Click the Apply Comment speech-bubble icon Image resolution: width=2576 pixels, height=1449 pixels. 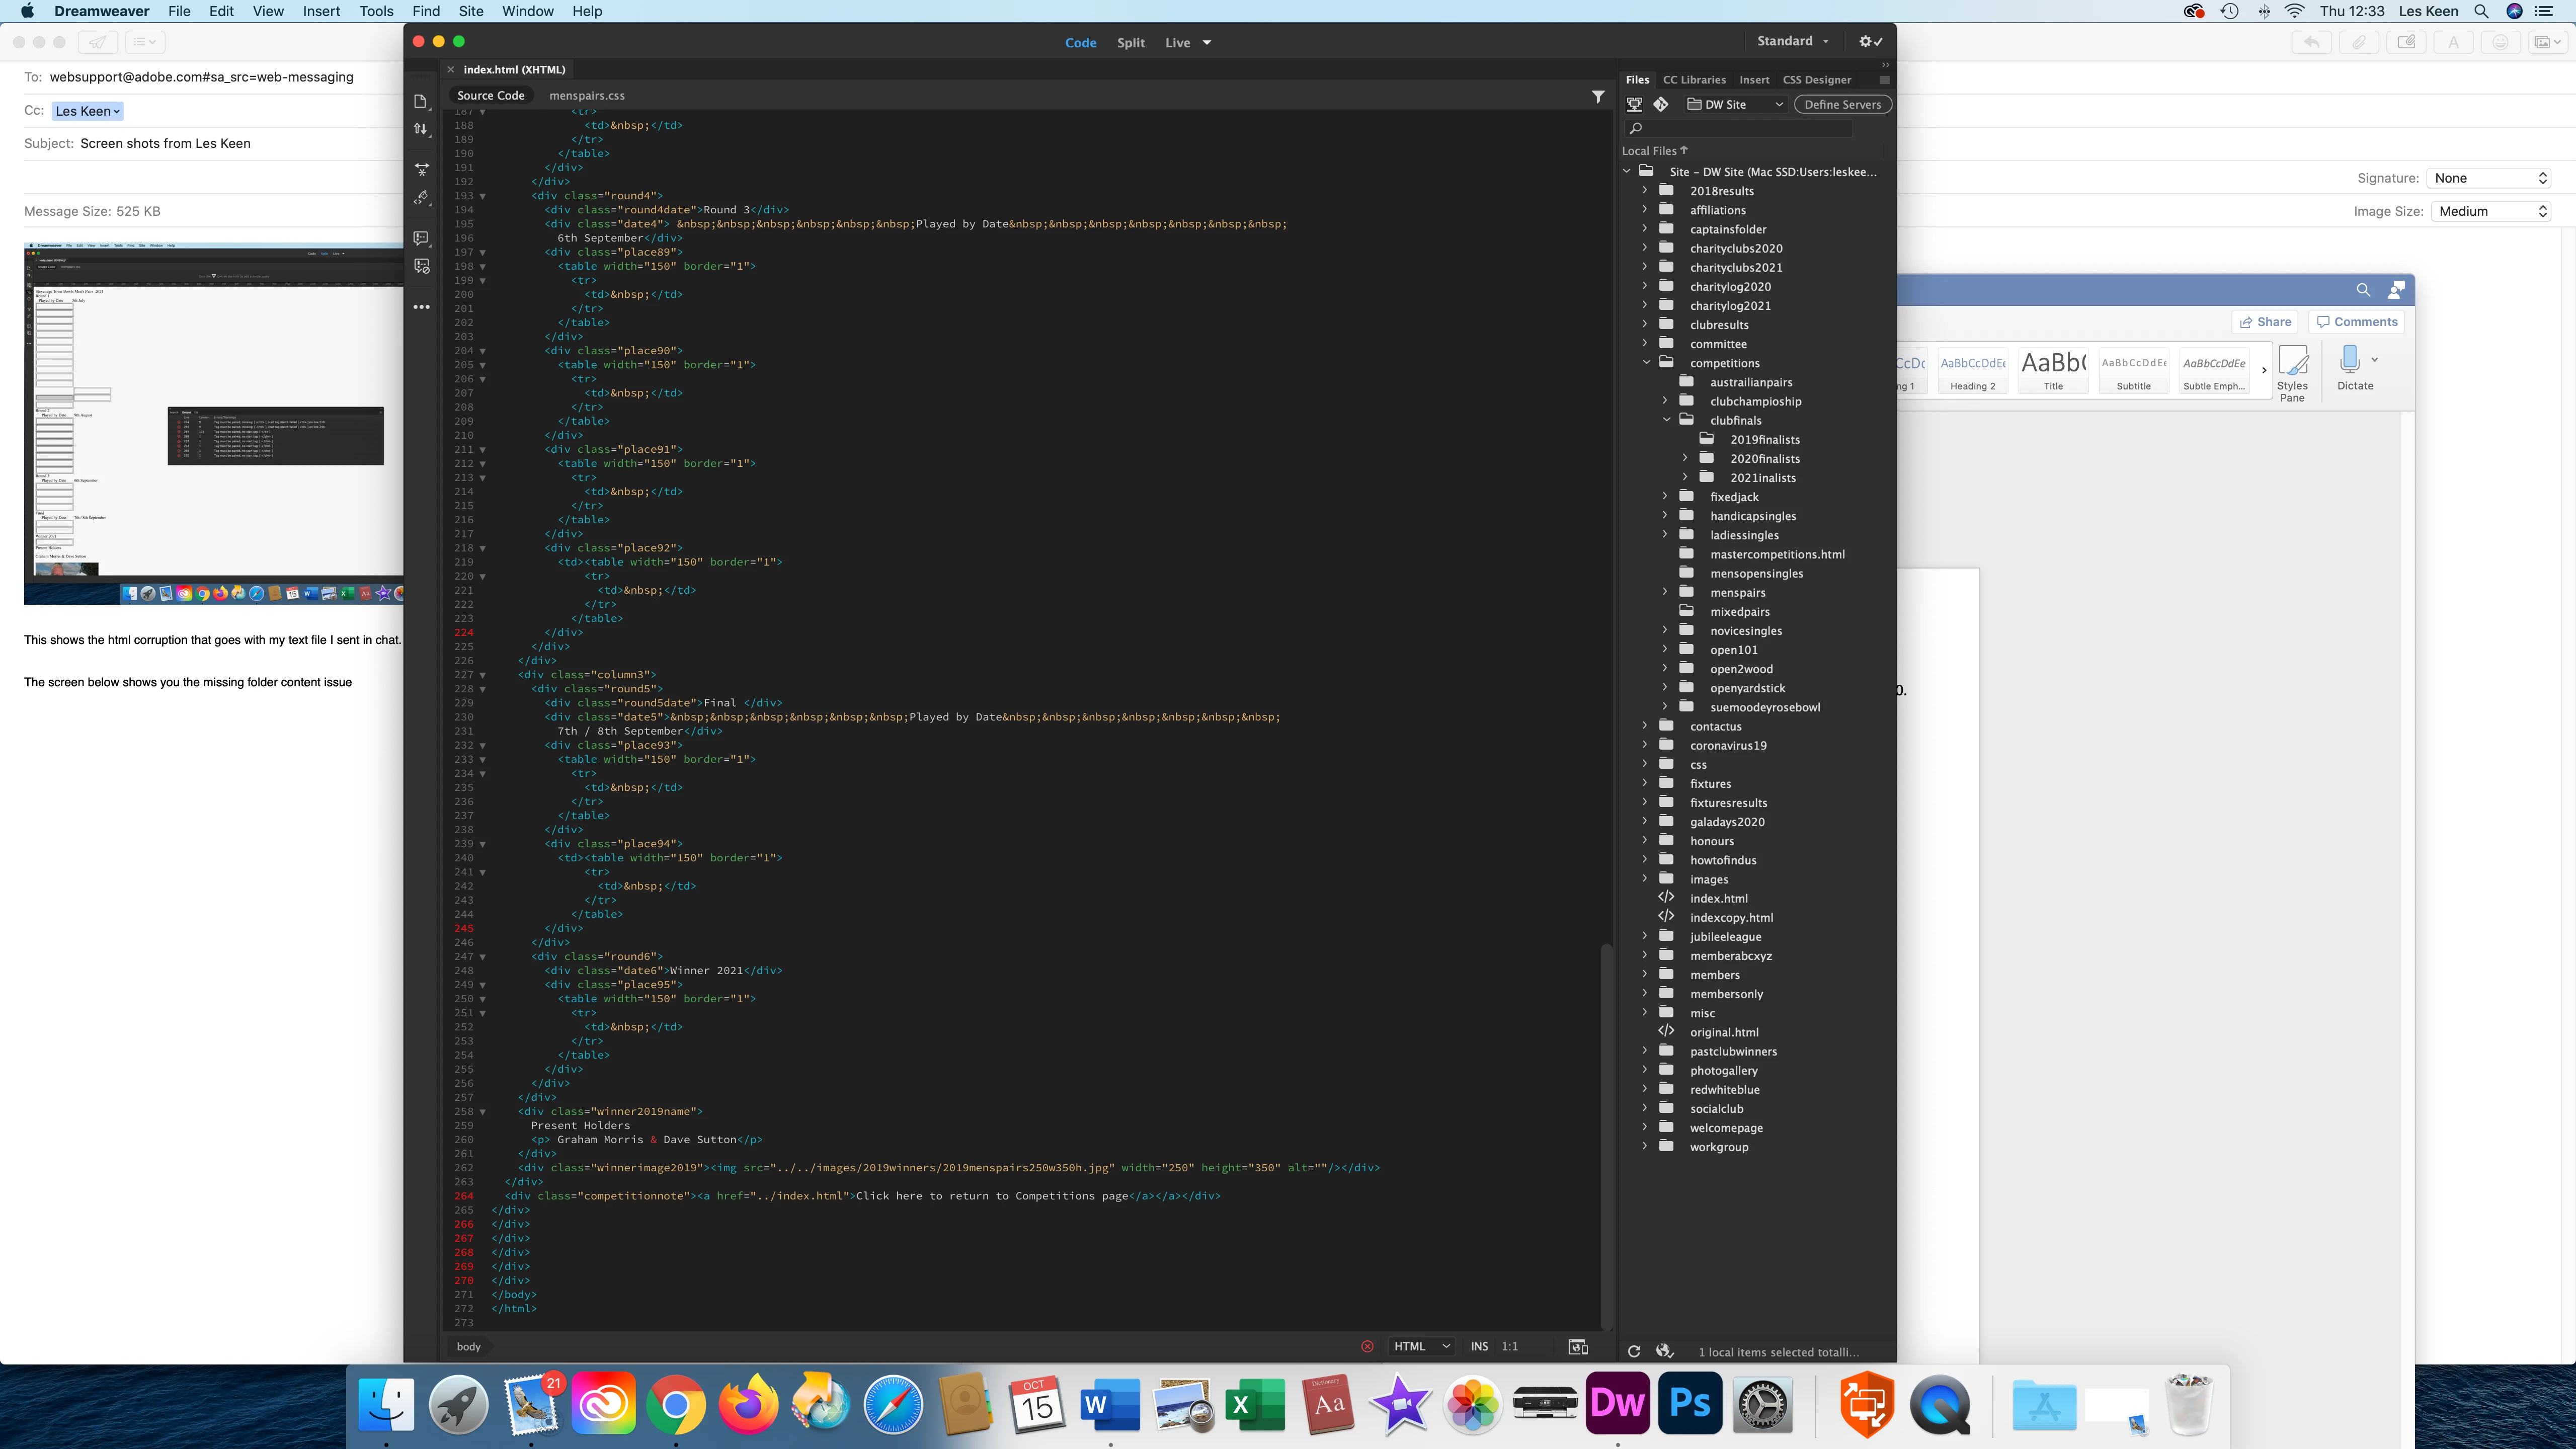(x=421, y=238)
